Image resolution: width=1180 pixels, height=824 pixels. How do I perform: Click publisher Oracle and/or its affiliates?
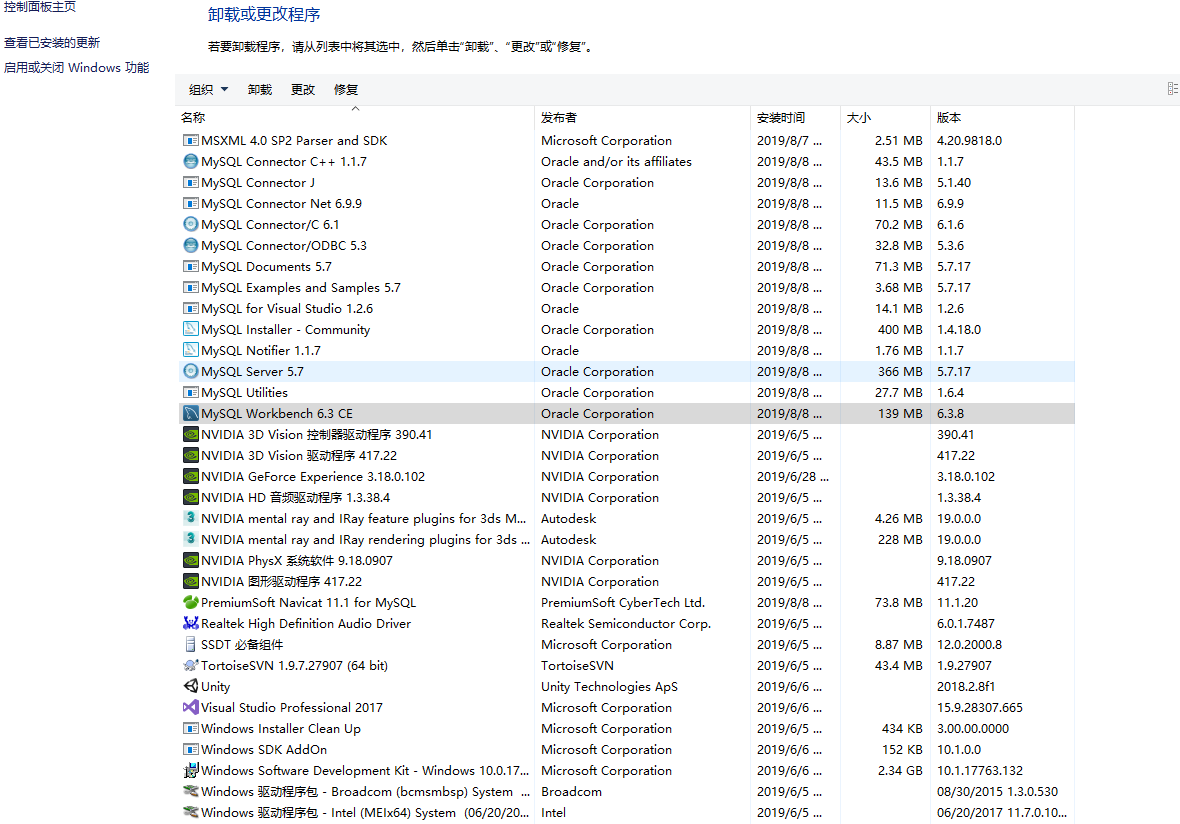click(616, 162)
